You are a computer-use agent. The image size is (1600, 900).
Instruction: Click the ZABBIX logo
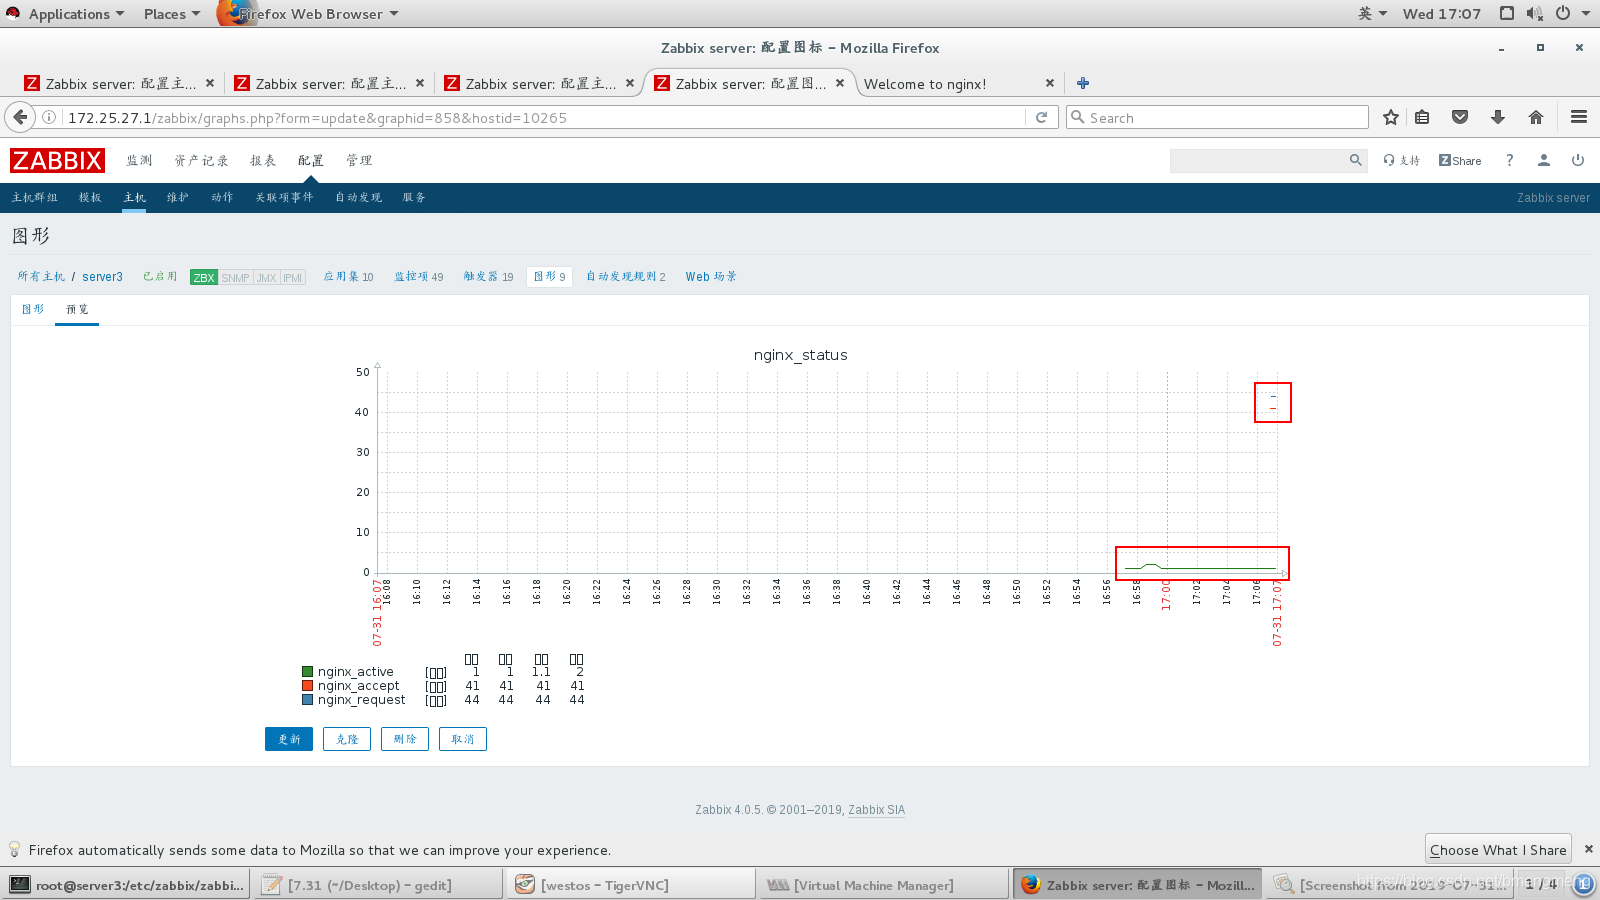[57, 160]
